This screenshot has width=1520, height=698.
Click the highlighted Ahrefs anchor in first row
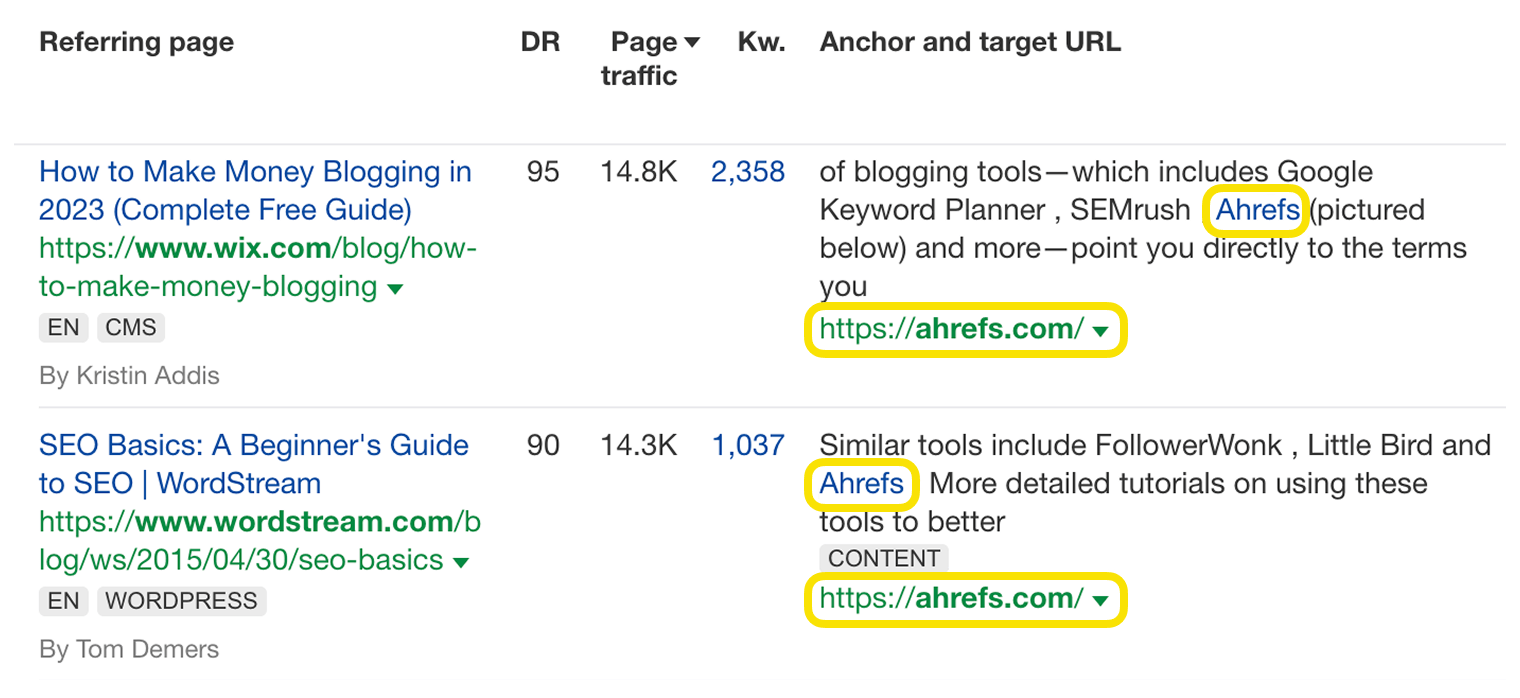coord(1256,210)
